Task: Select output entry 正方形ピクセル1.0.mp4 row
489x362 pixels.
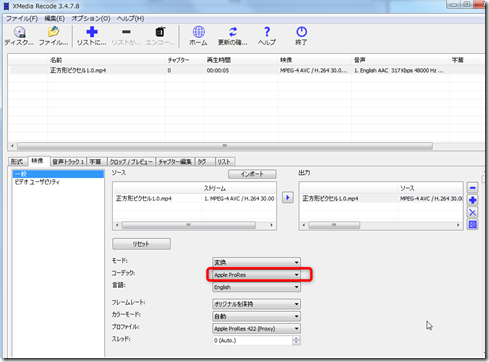Action: pyautogui.click(x=381, y=198)
